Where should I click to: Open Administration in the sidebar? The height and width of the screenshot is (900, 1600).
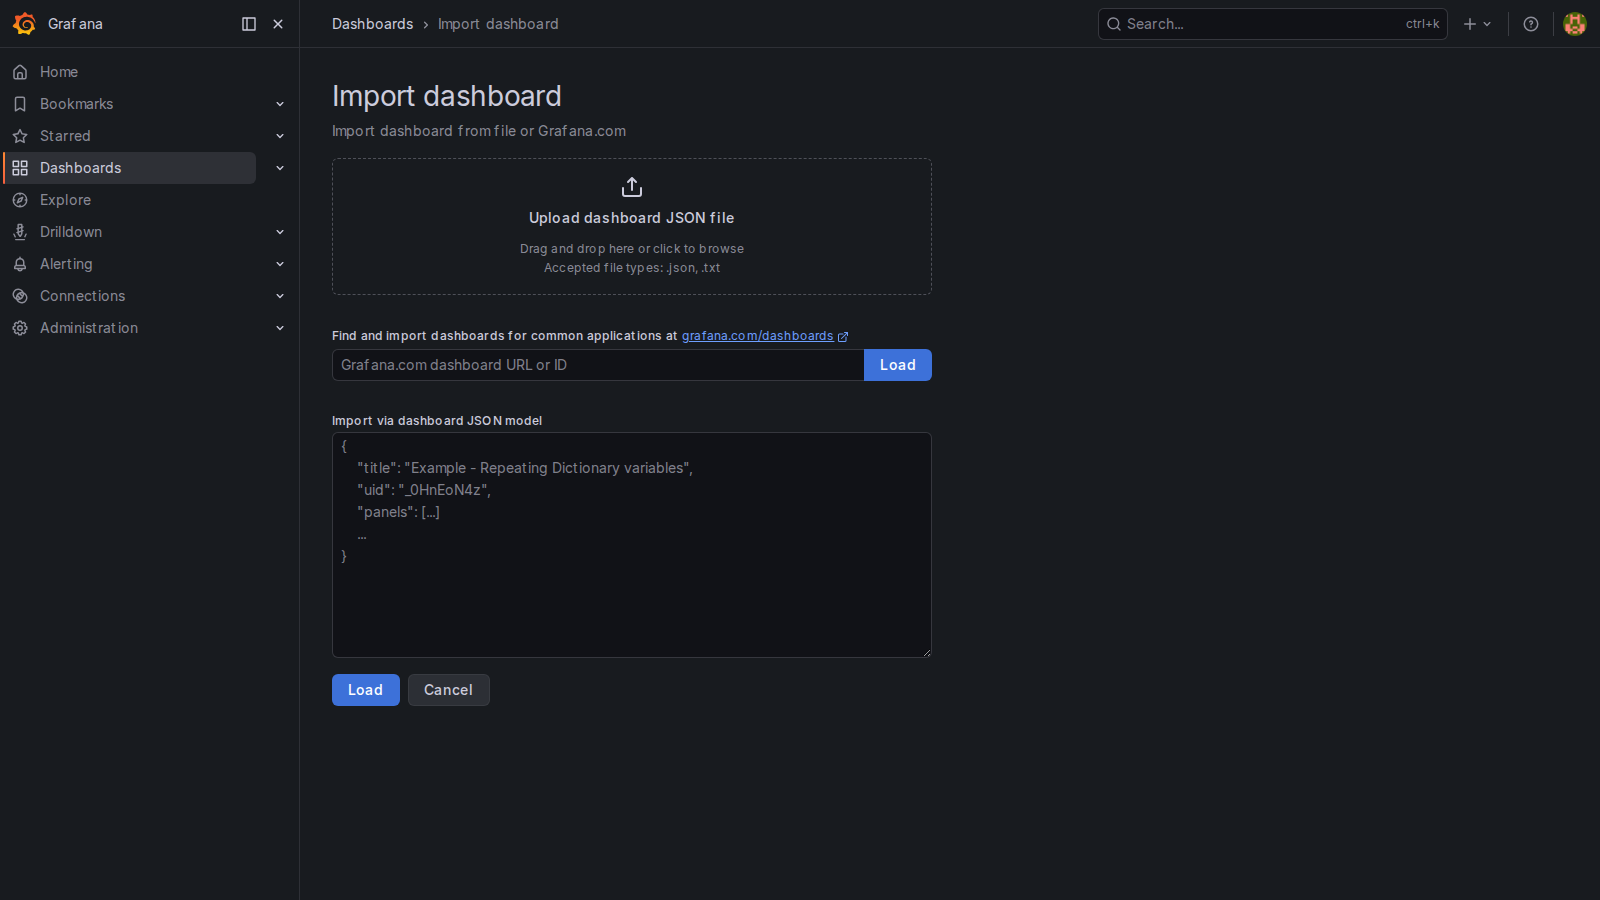click(x=89, y=328)
